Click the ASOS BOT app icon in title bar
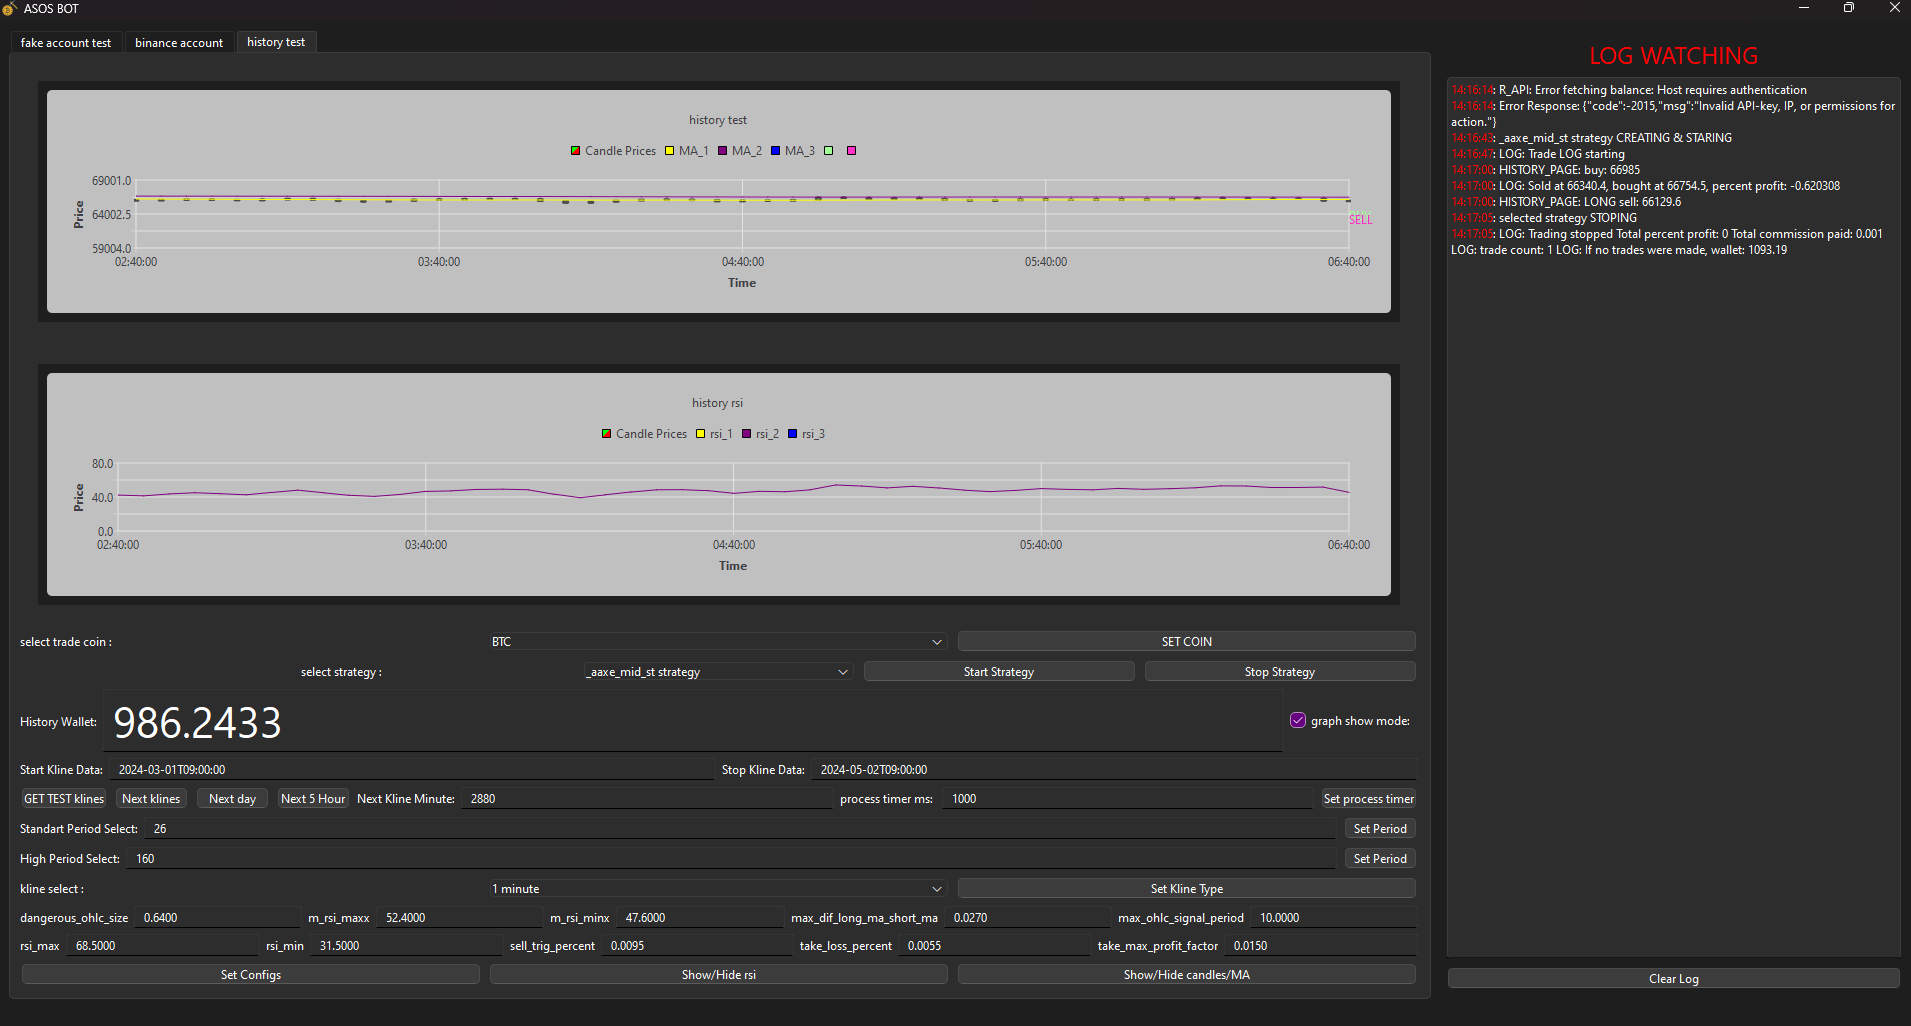Viewport: 1911px width, 1026px height. click(x=10, y=8)
